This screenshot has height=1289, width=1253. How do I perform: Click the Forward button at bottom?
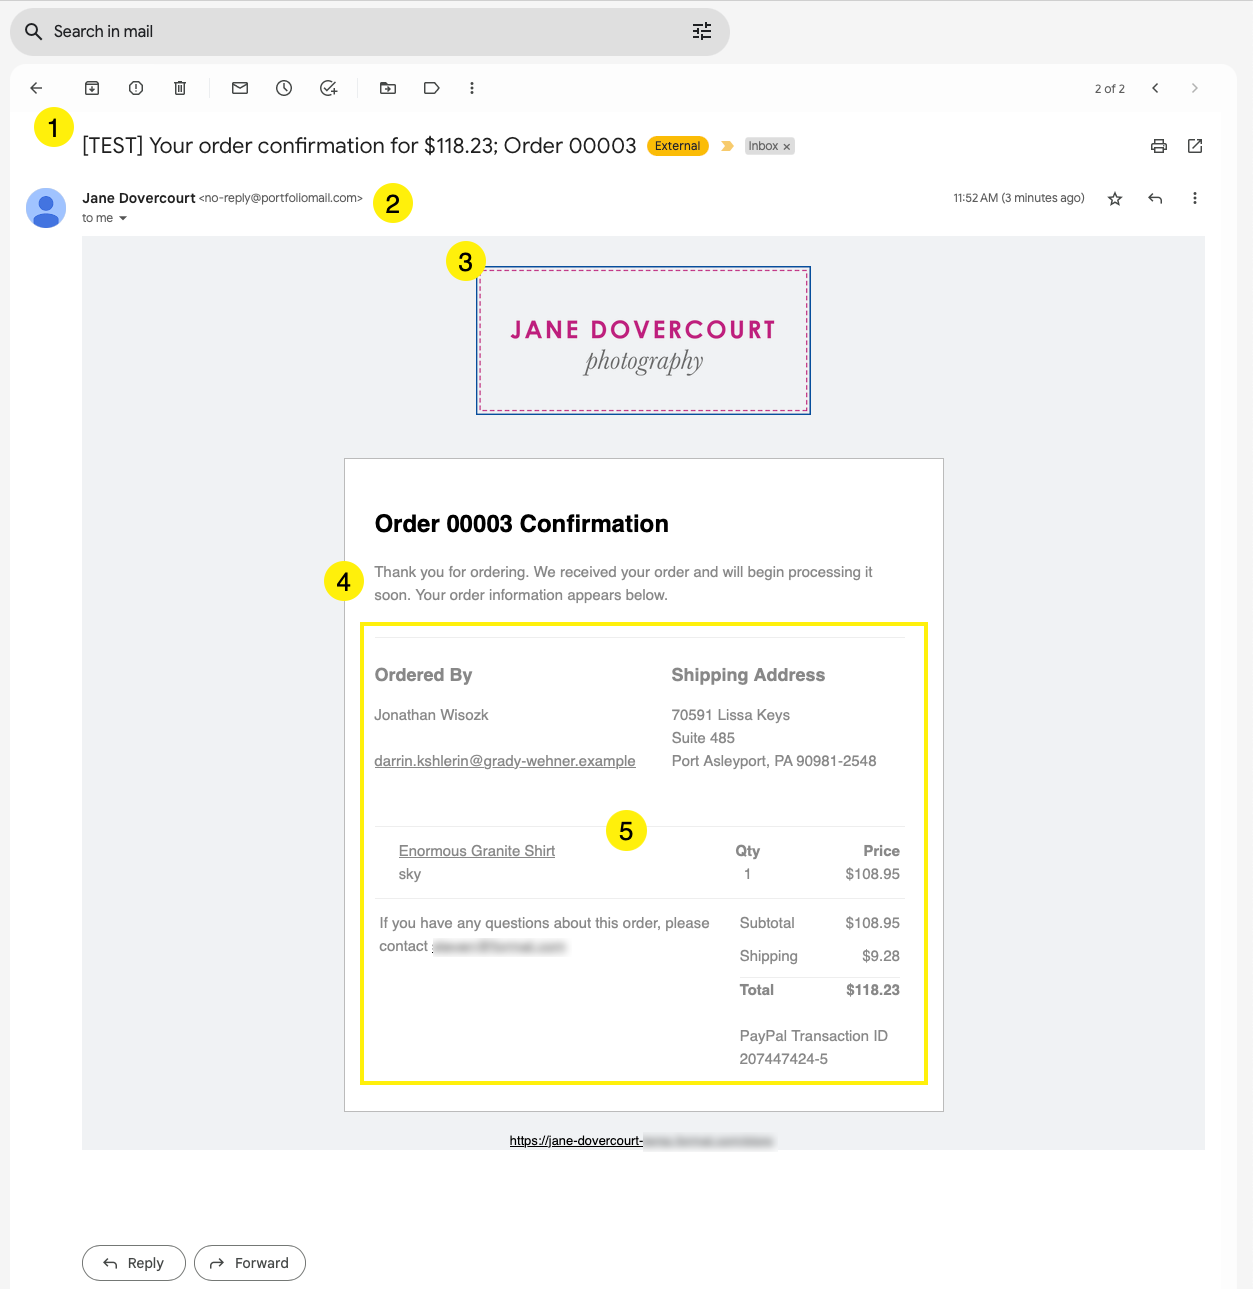(250, 1263)
